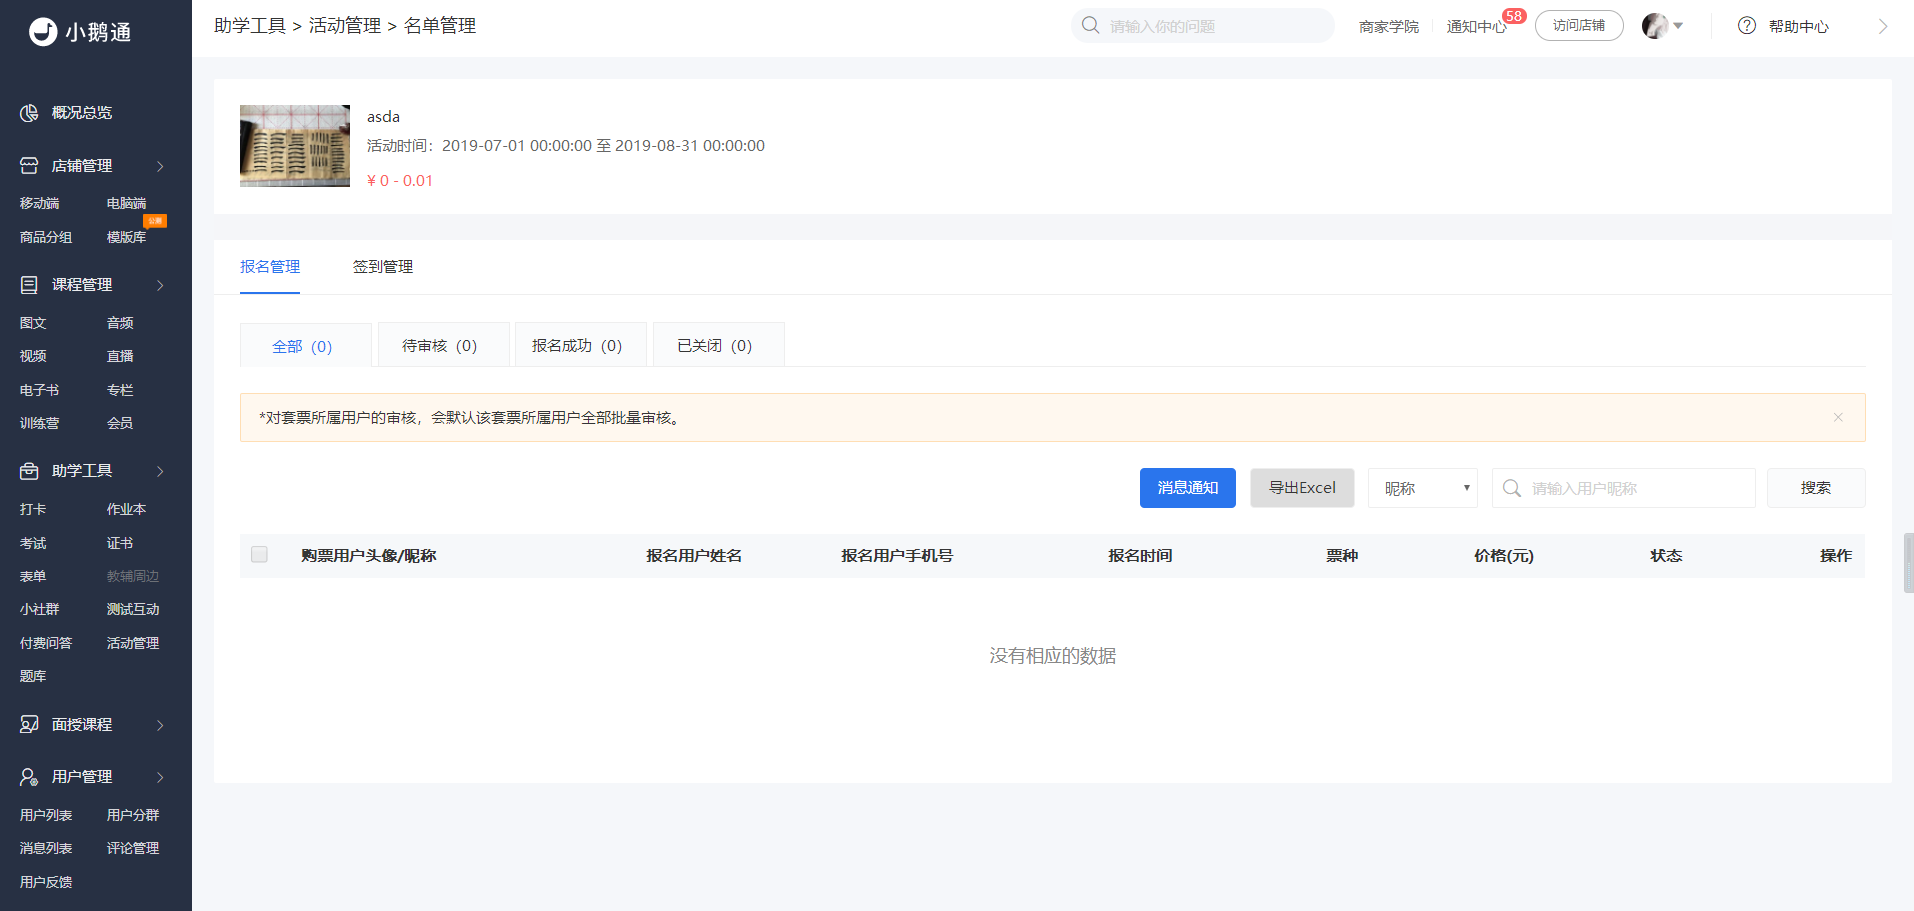Viewport: 1914px width, 911px height.
Task: Dismiss the yellow notice banner
Action: [x=1838, y=418]
